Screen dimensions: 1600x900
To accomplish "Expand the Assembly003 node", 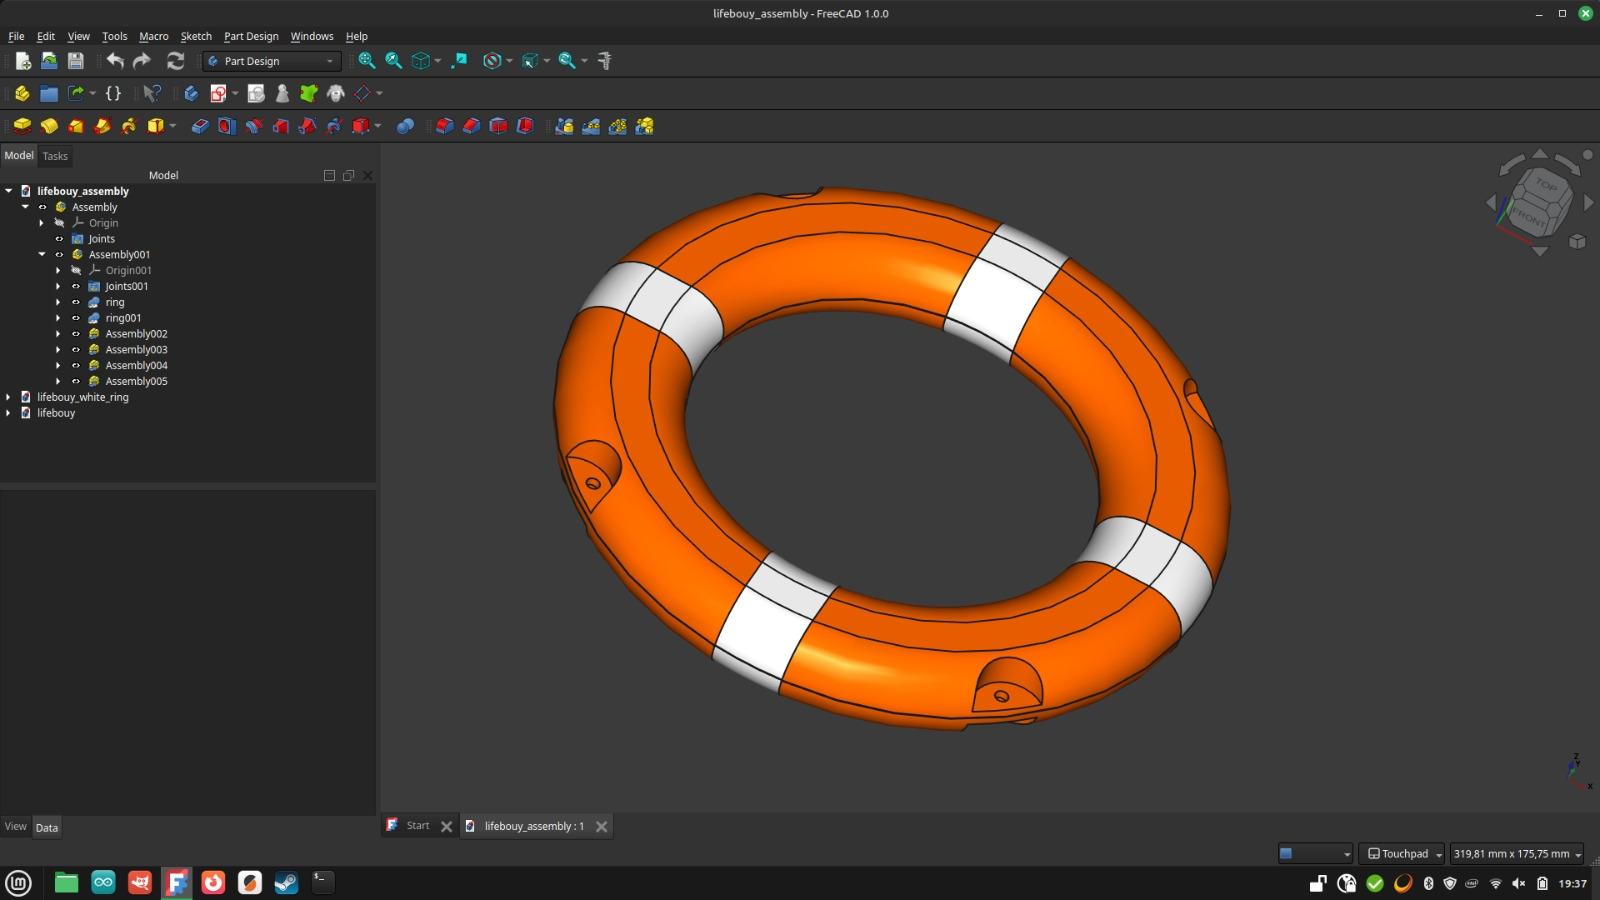I will coord(58,350).
